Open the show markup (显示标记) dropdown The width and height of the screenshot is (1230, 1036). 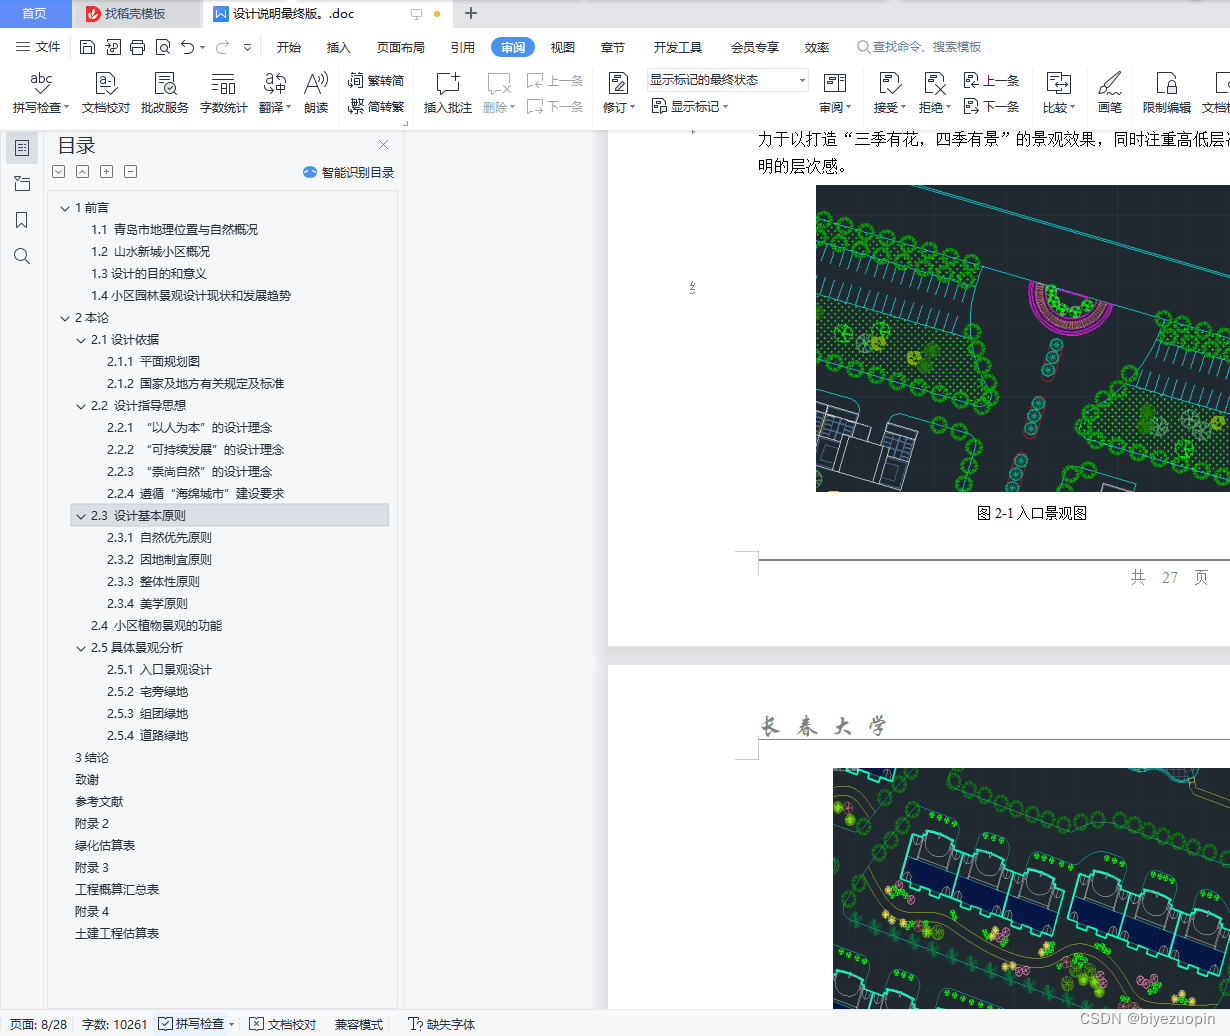pos(690,107)
